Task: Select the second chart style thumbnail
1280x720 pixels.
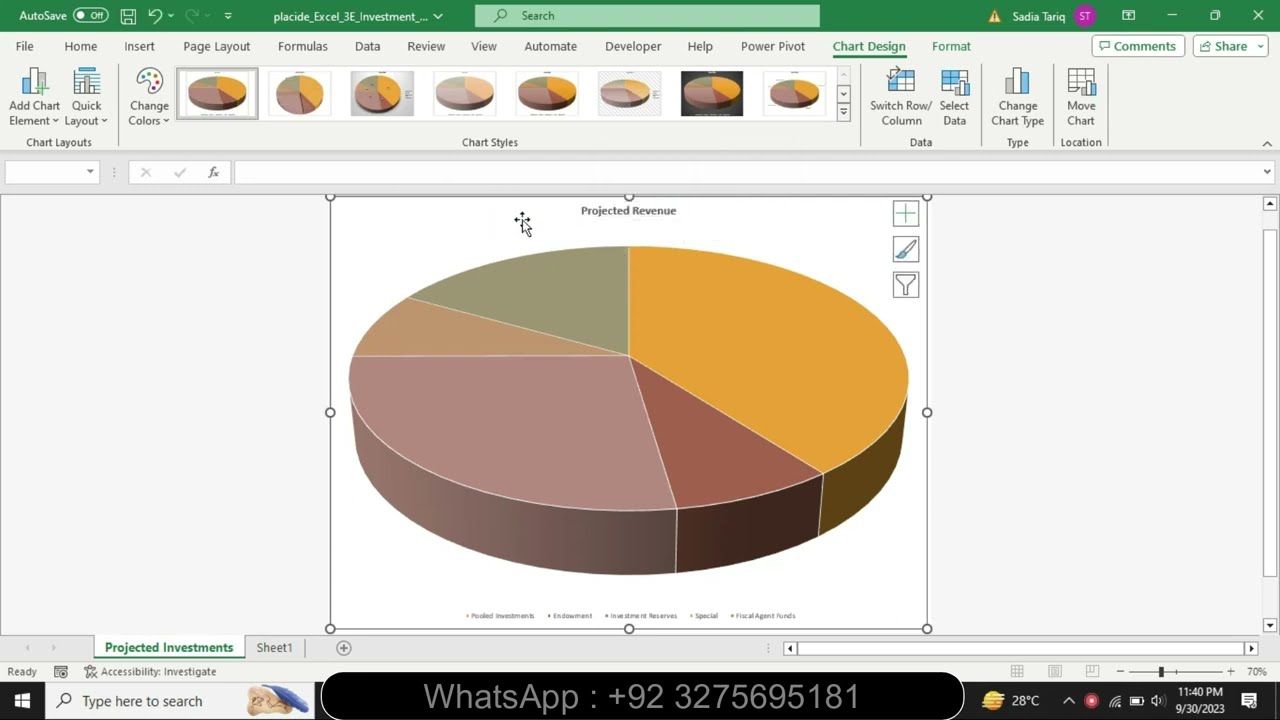Action: [x=299, y=93]
